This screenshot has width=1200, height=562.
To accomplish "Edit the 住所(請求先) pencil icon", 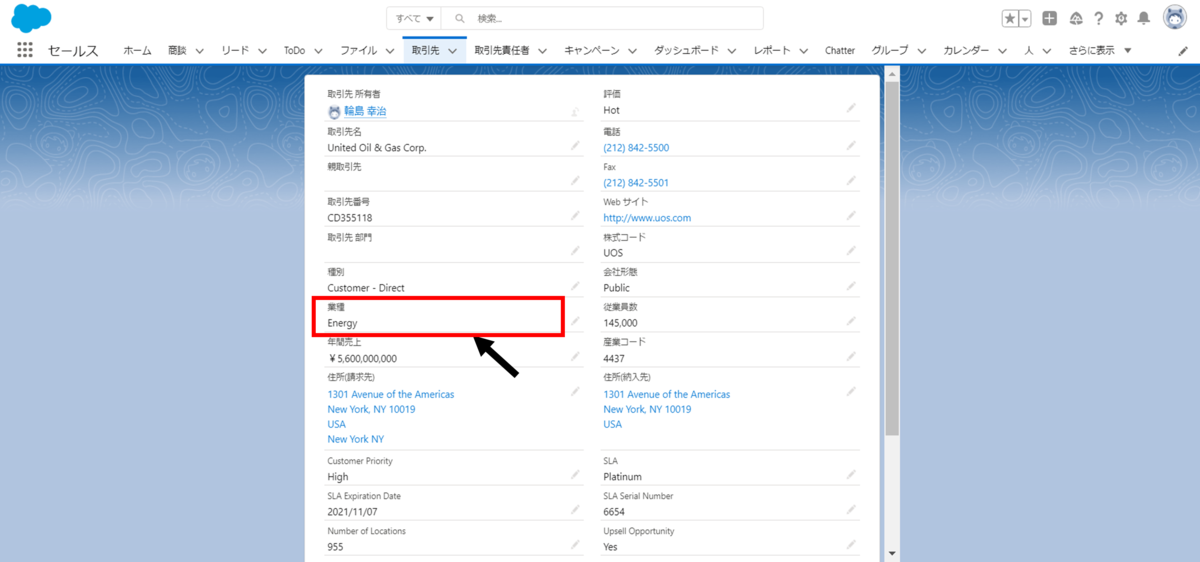I will (575, 392).
